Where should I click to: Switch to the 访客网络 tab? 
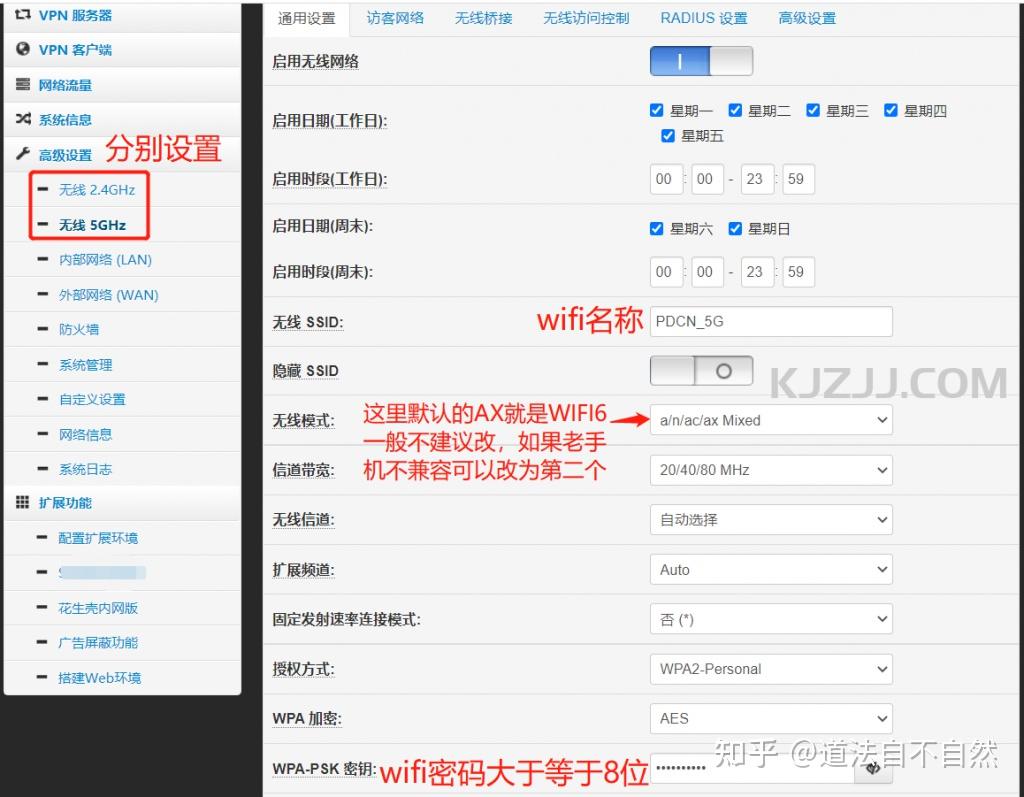click(395, 17)
